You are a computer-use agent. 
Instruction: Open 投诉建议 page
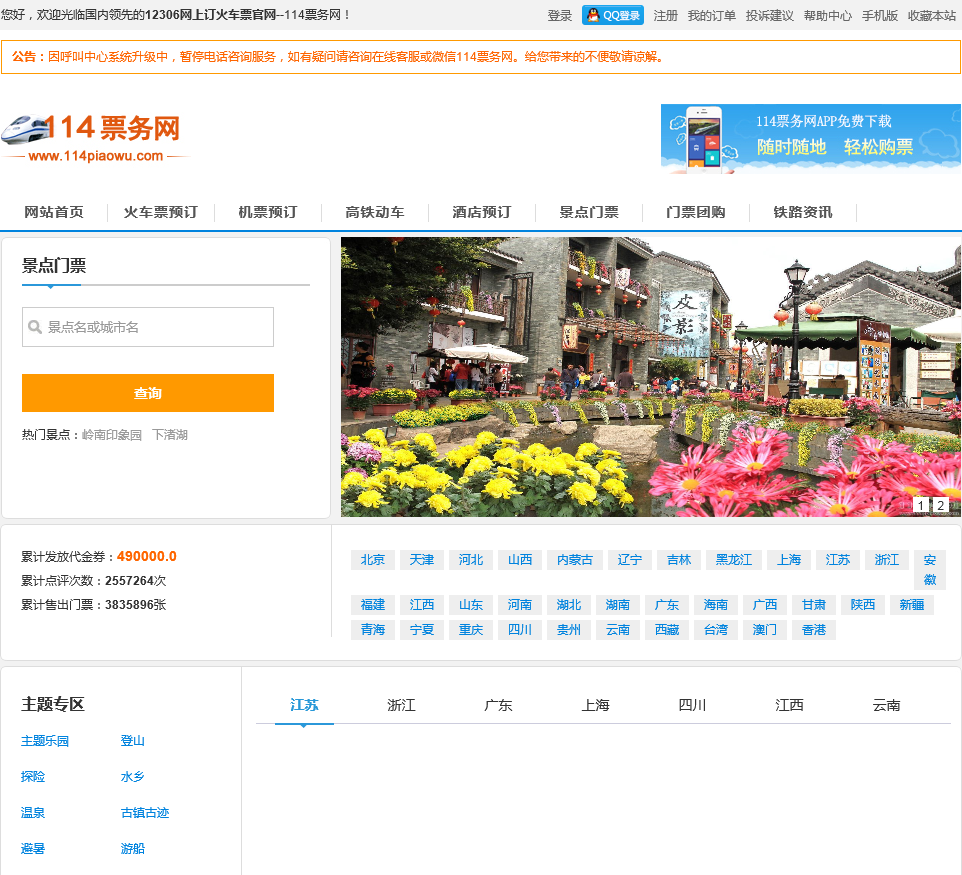tap(770, 15)
